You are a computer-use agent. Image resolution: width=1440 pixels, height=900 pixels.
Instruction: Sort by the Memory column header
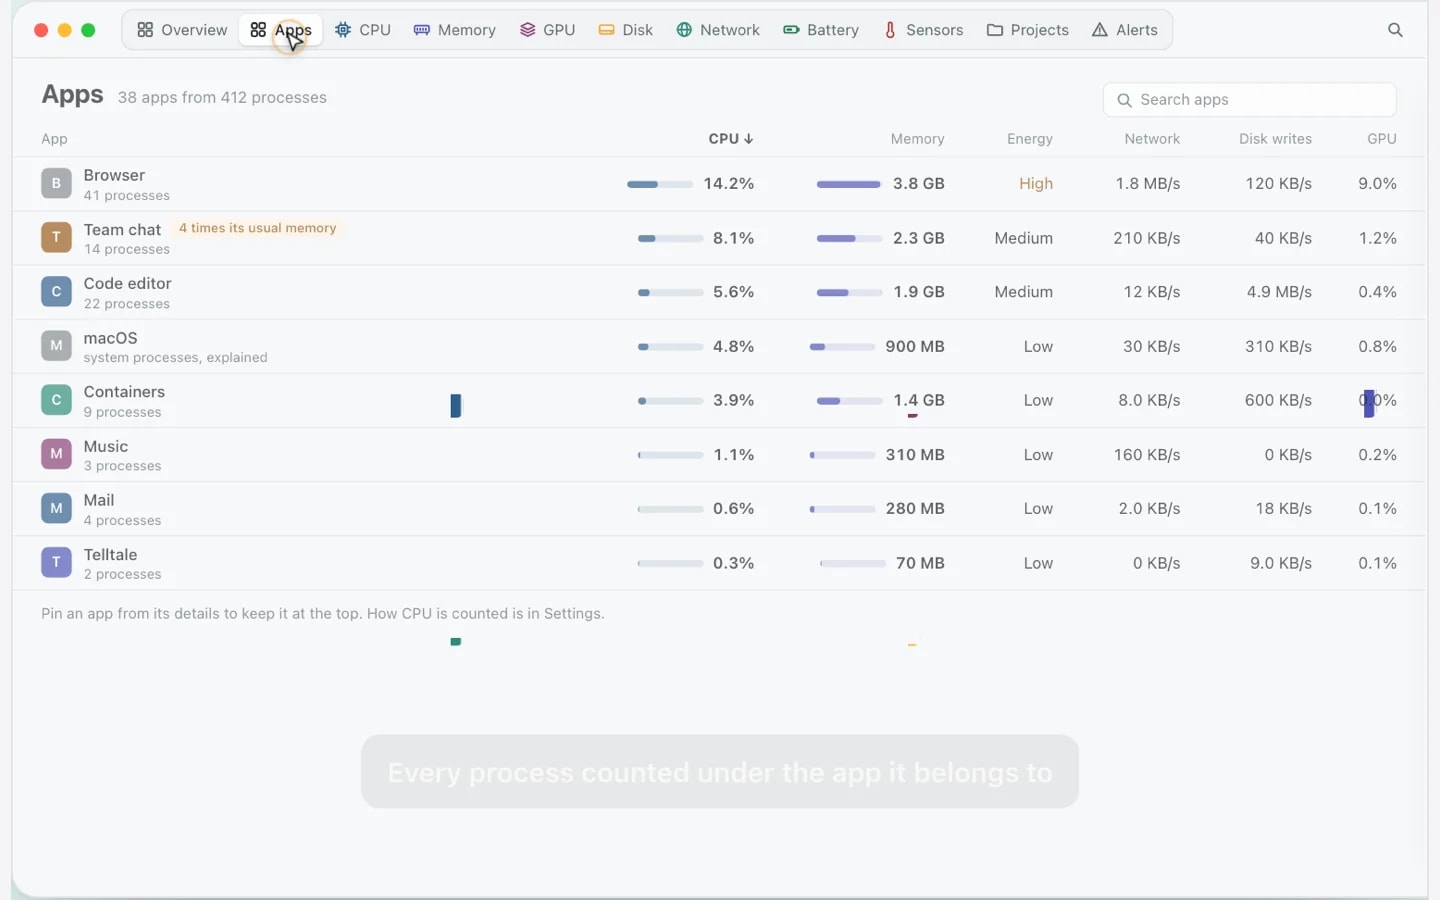pos(917,139)
